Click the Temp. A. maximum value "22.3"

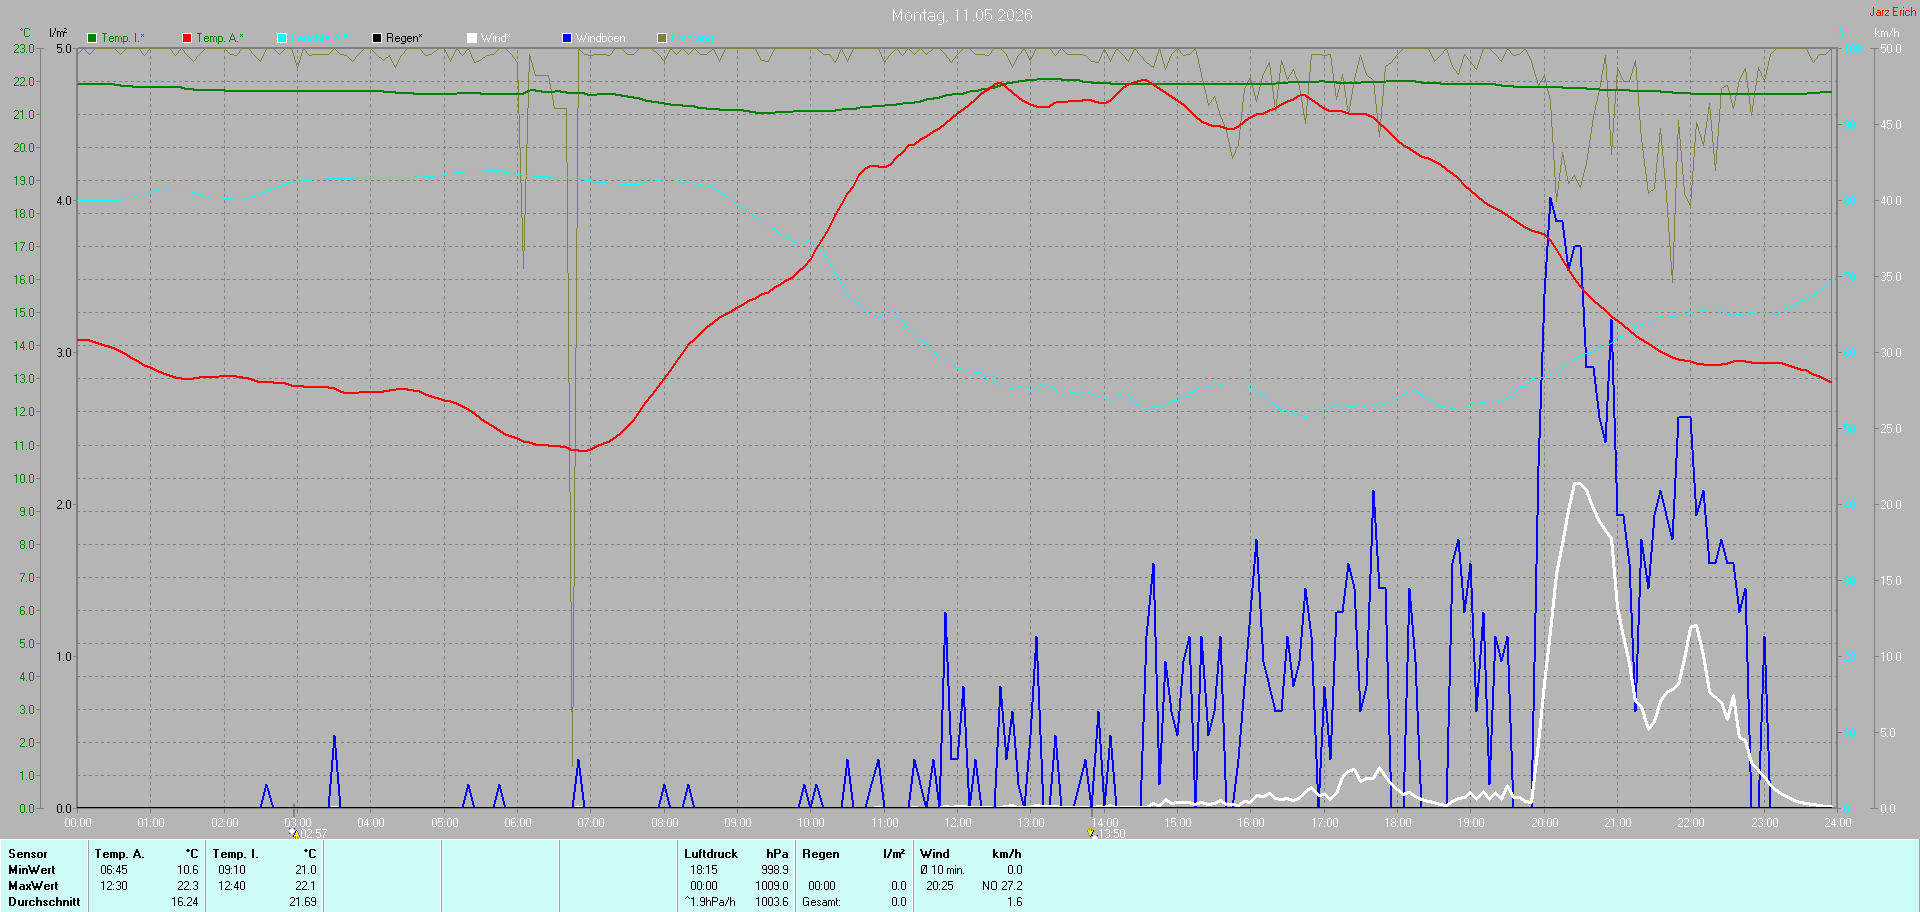tap(188, 886)
